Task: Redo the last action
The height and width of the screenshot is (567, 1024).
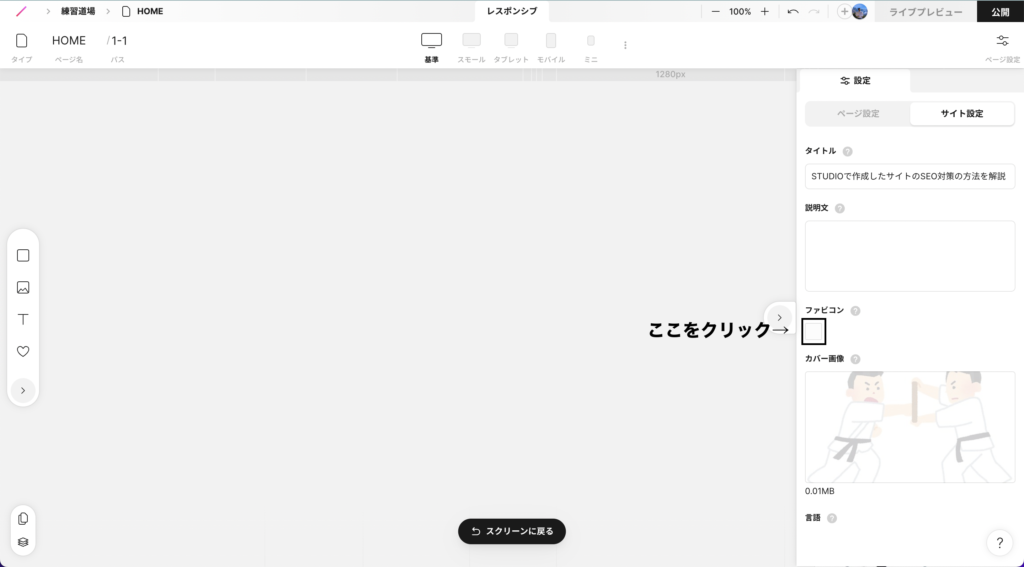Action: (814, 11)
